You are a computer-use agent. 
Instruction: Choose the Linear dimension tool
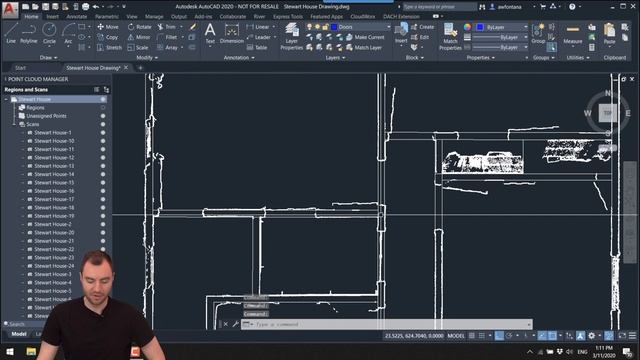click(258, 27)
